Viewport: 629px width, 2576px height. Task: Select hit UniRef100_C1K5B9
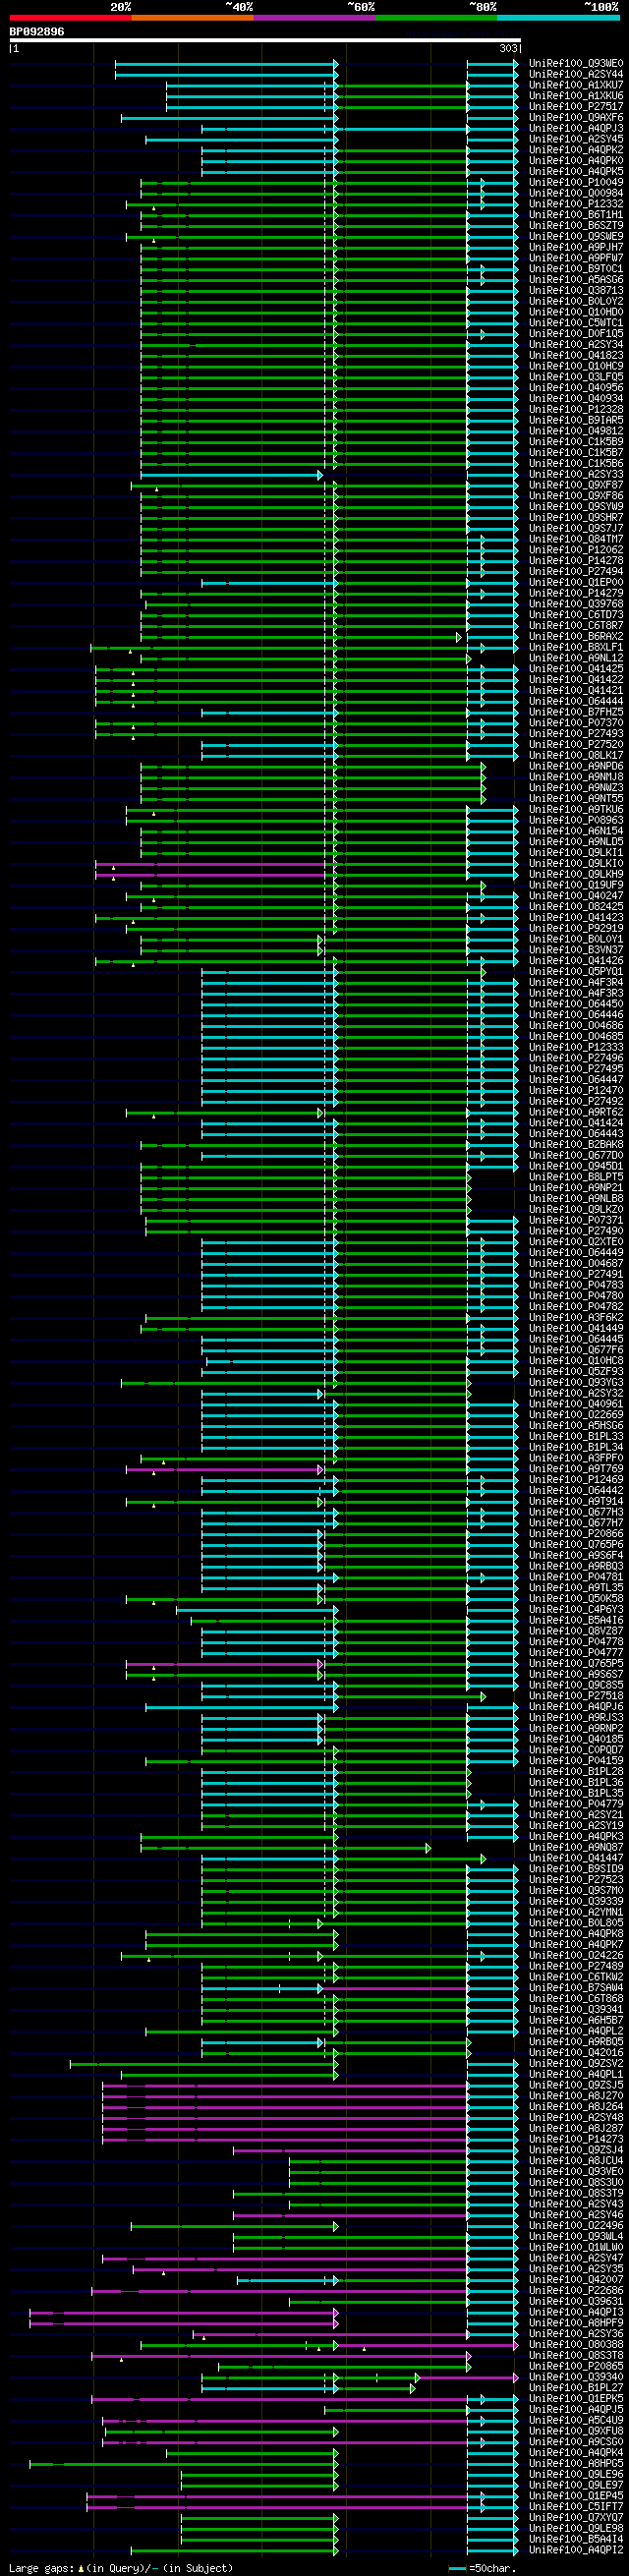click(576, 442)
